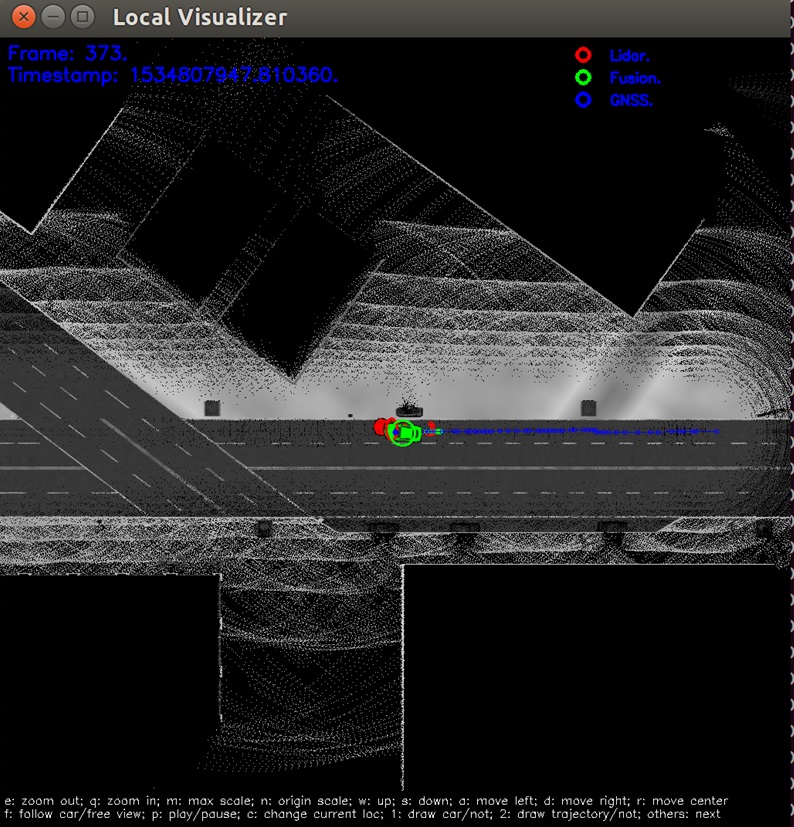Image resolution: width=794 pixels, height=827 pixels.
Task: Click the green car marker on the road
Action: (x=405, y=433)
